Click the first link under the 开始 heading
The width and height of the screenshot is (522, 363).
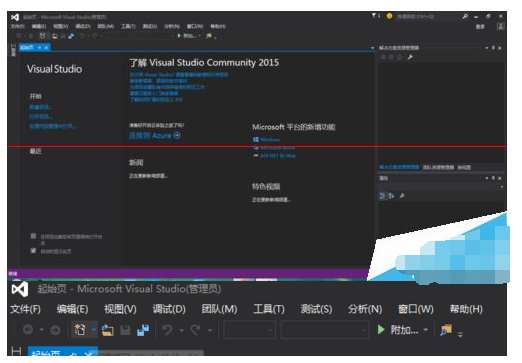click(40, 107)
